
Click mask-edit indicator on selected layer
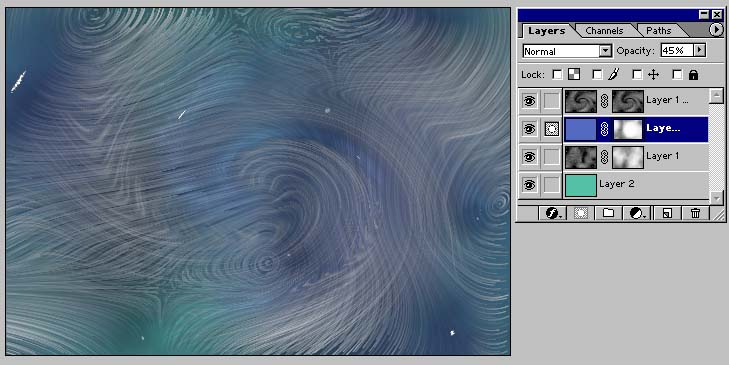coord(551,129)
